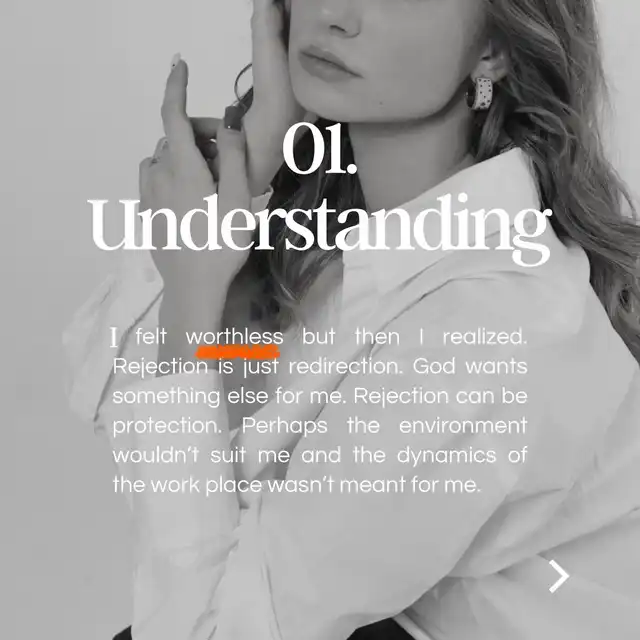Screen dimensions: 640x640
Task: Select the "Understanding" title text
Action: [320, 229]
